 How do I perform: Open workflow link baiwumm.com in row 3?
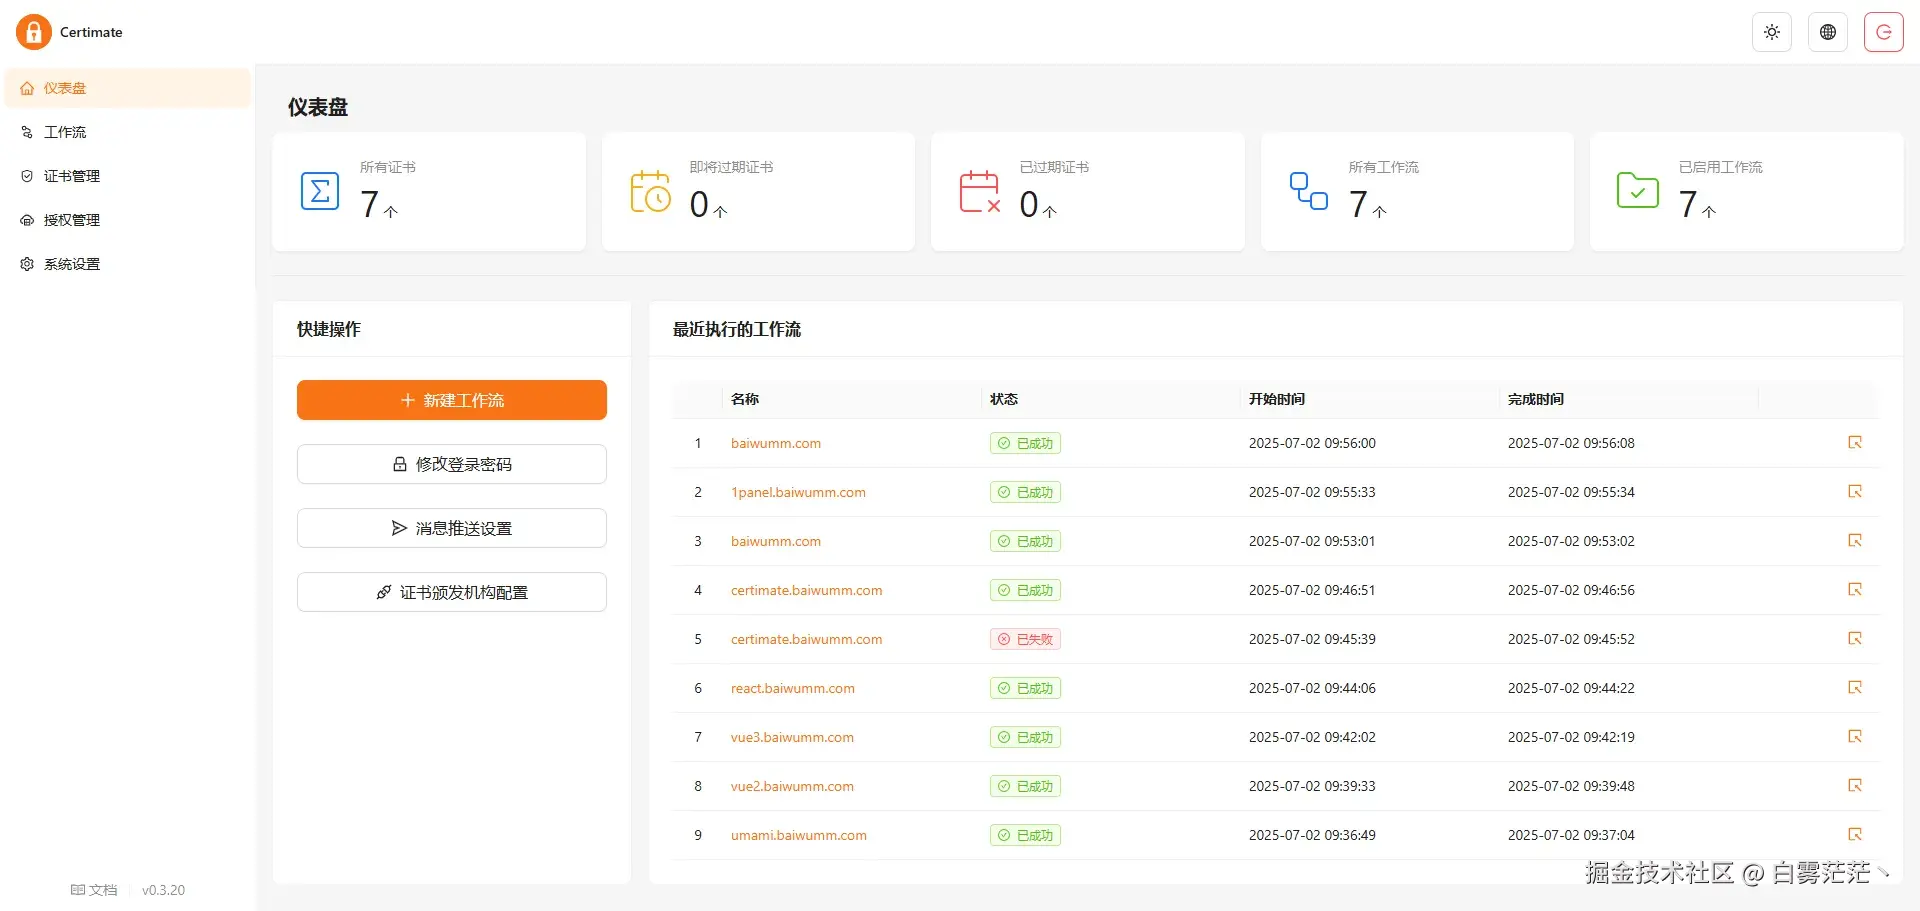pos(776,541)
